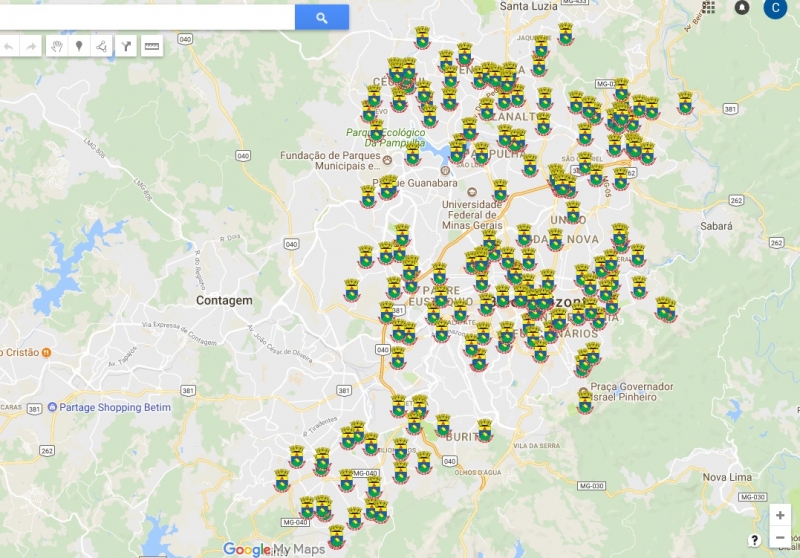The height and width of the screenshot is (558, 800).
Task: Select the Add directions tool
Action: click(126, 46)
